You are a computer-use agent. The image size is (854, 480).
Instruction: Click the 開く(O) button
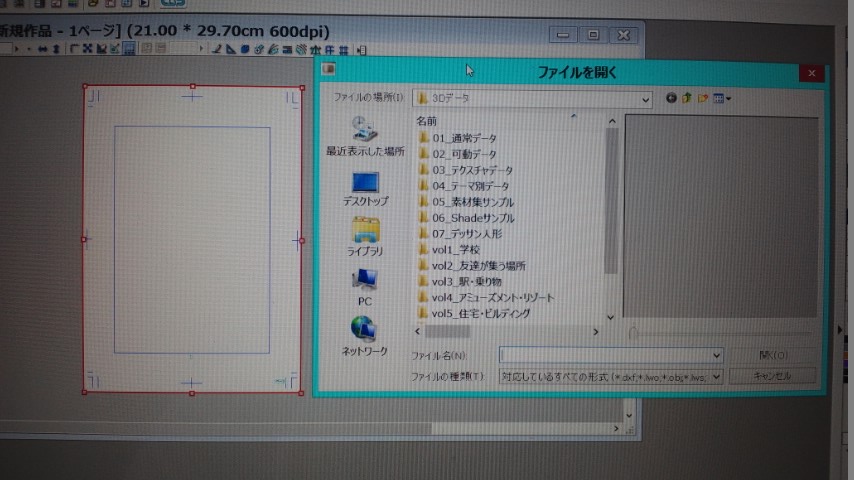click(772, 355)
